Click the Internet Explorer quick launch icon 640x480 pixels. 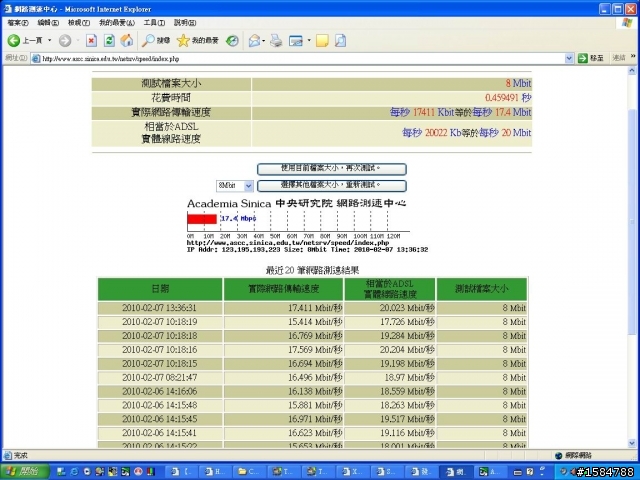74,471
